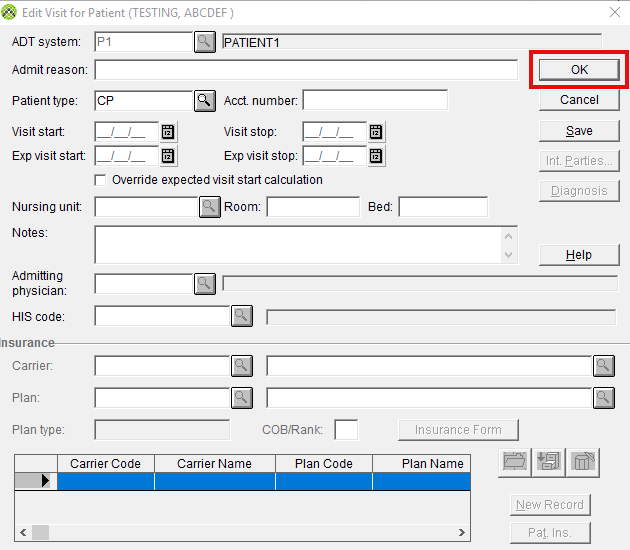Click the Cancel button

pos(579,100)
